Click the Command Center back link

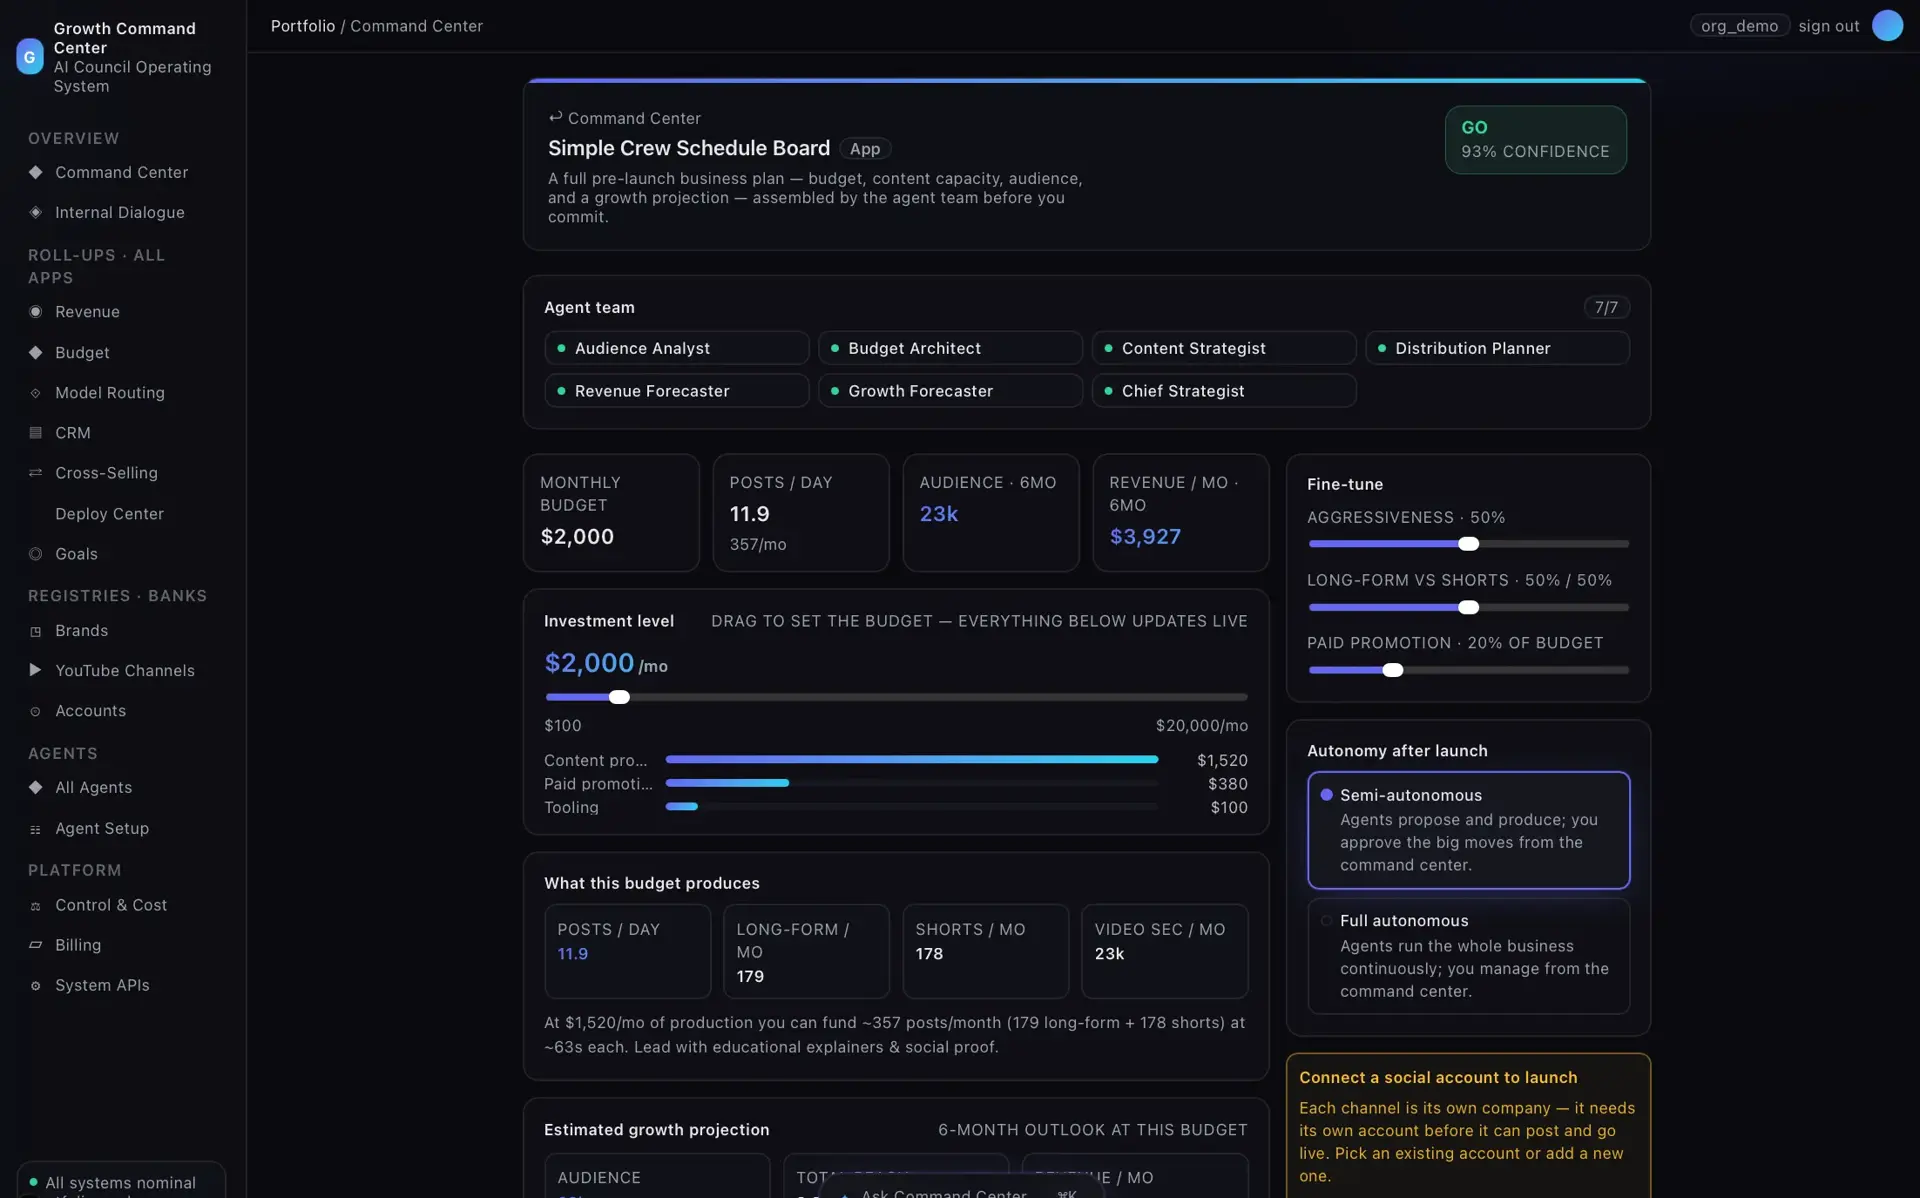pos(624,118)
